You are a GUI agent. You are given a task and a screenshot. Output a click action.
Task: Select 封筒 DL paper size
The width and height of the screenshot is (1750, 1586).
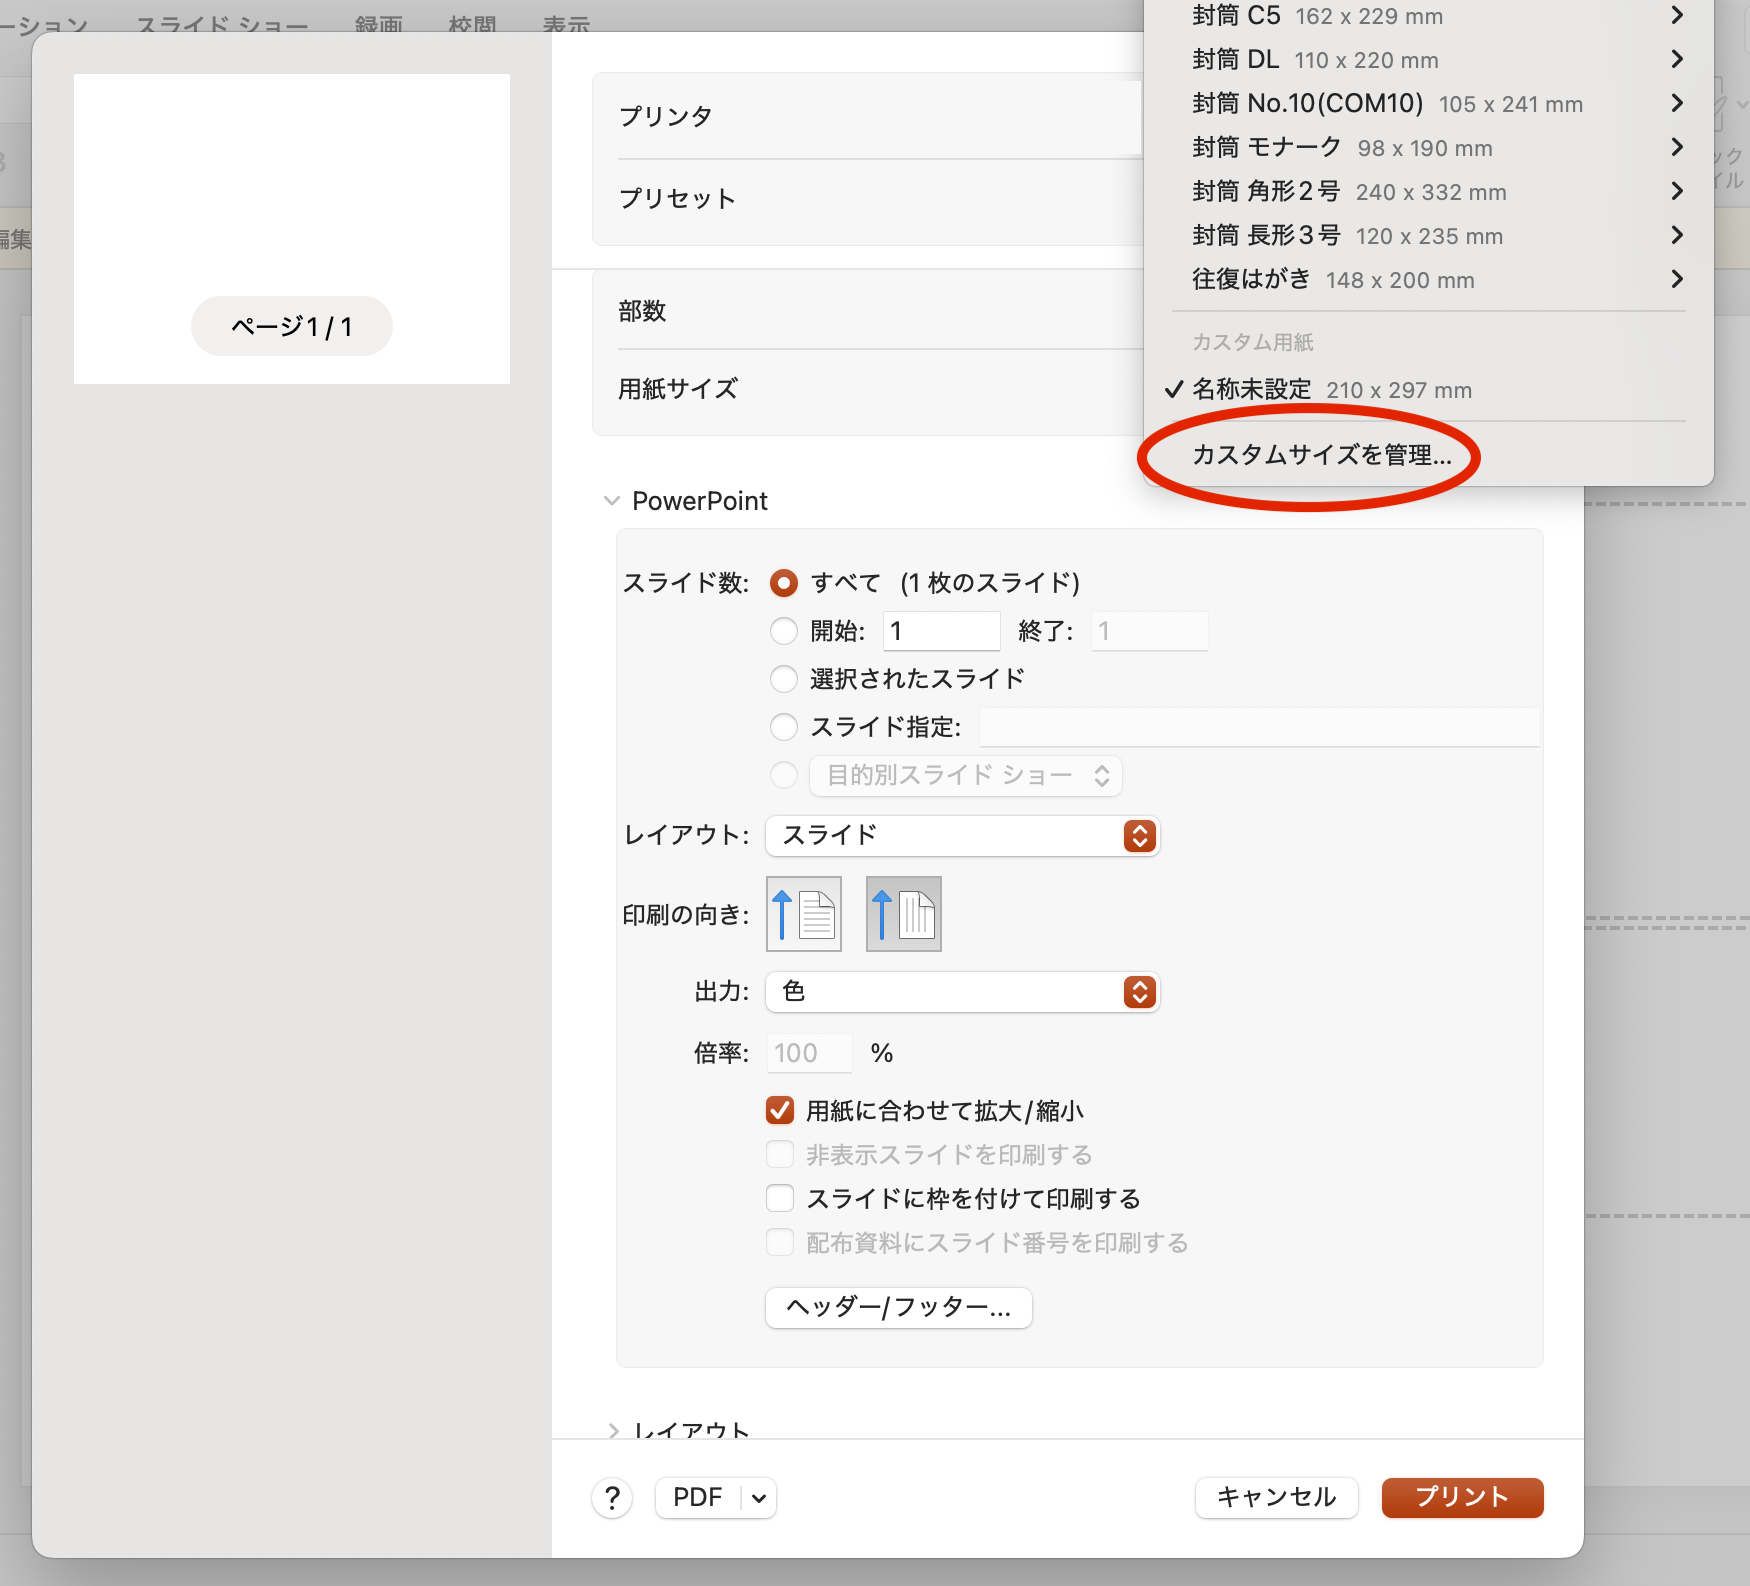point(1315,60)
